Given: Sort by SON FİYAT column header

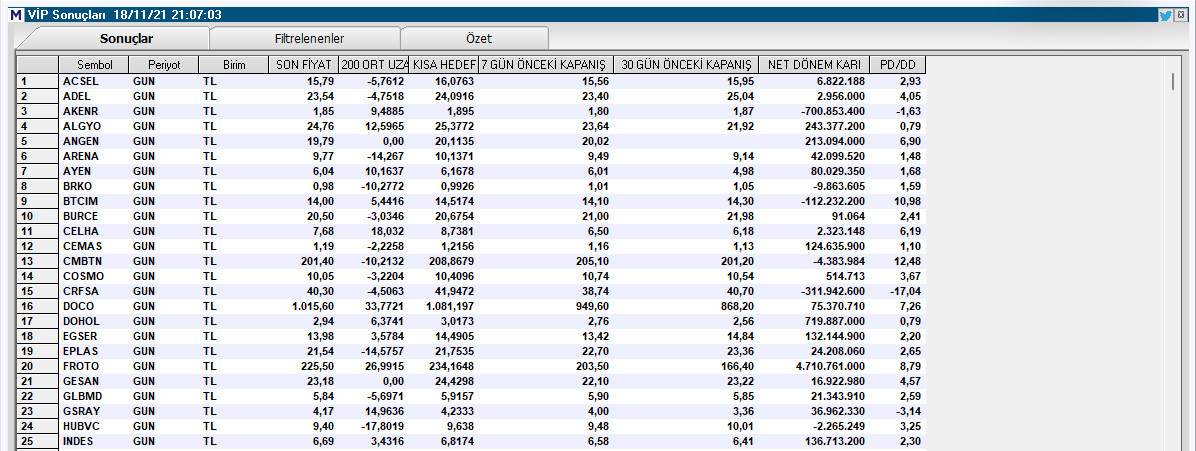Looking at the screenshot, I should pyautogui.click(x=304, y=65).
